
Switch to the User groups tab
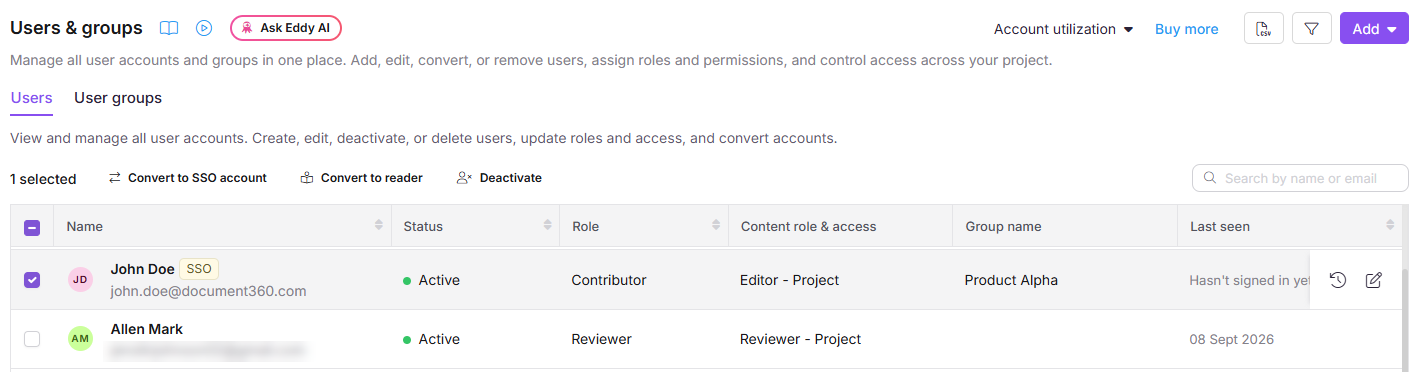118,98
